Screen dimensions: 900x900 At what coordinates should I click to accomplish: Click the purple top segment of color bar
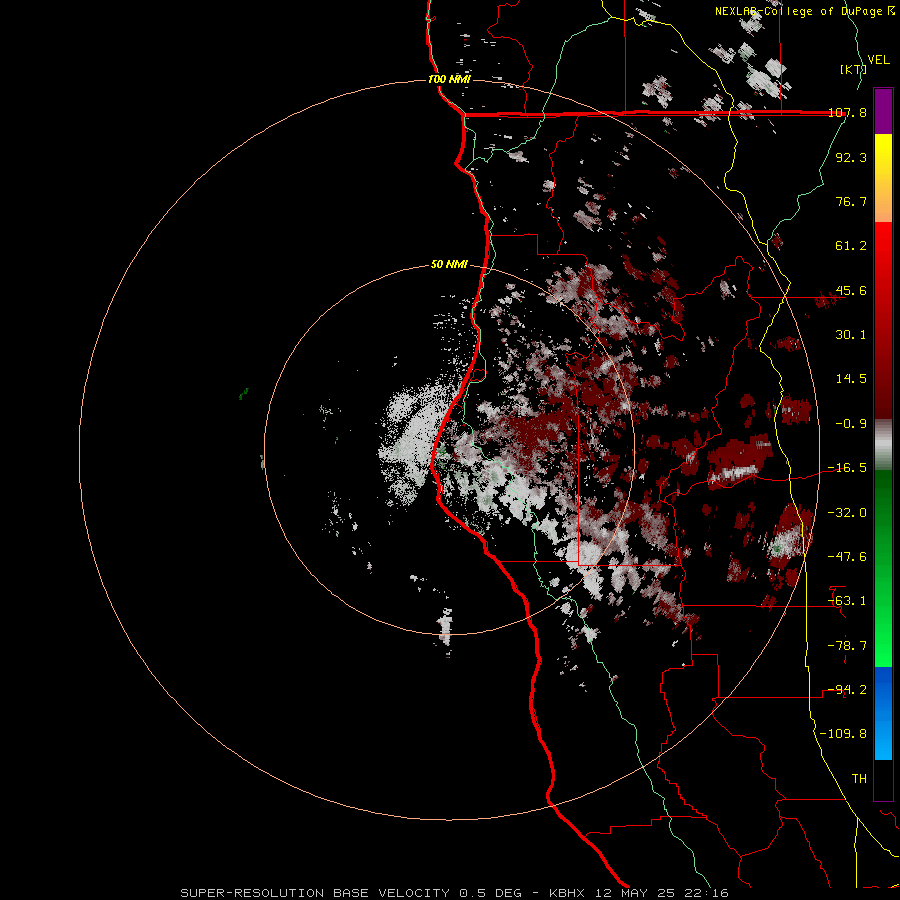click(x=883, y=111)
